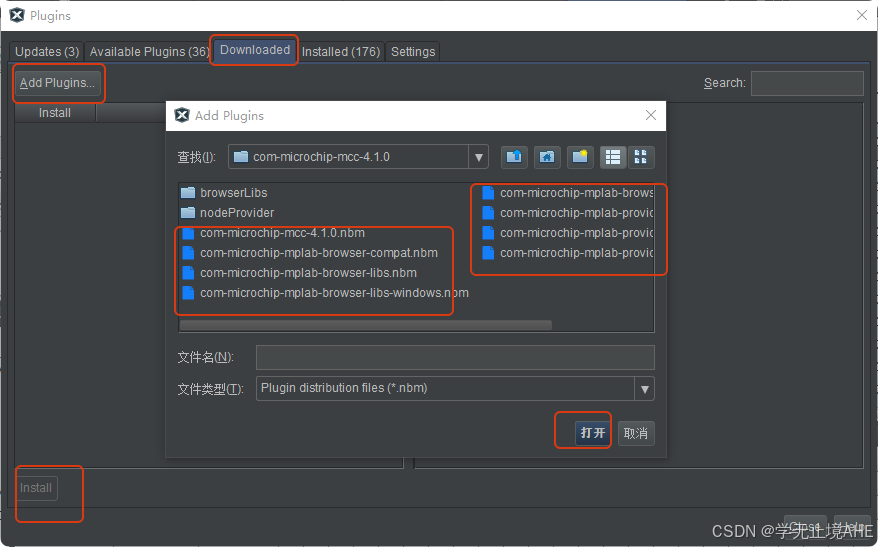Switch to Installed (176) tab
Viewport: 878px width, 547px height.
pos(341,52)
